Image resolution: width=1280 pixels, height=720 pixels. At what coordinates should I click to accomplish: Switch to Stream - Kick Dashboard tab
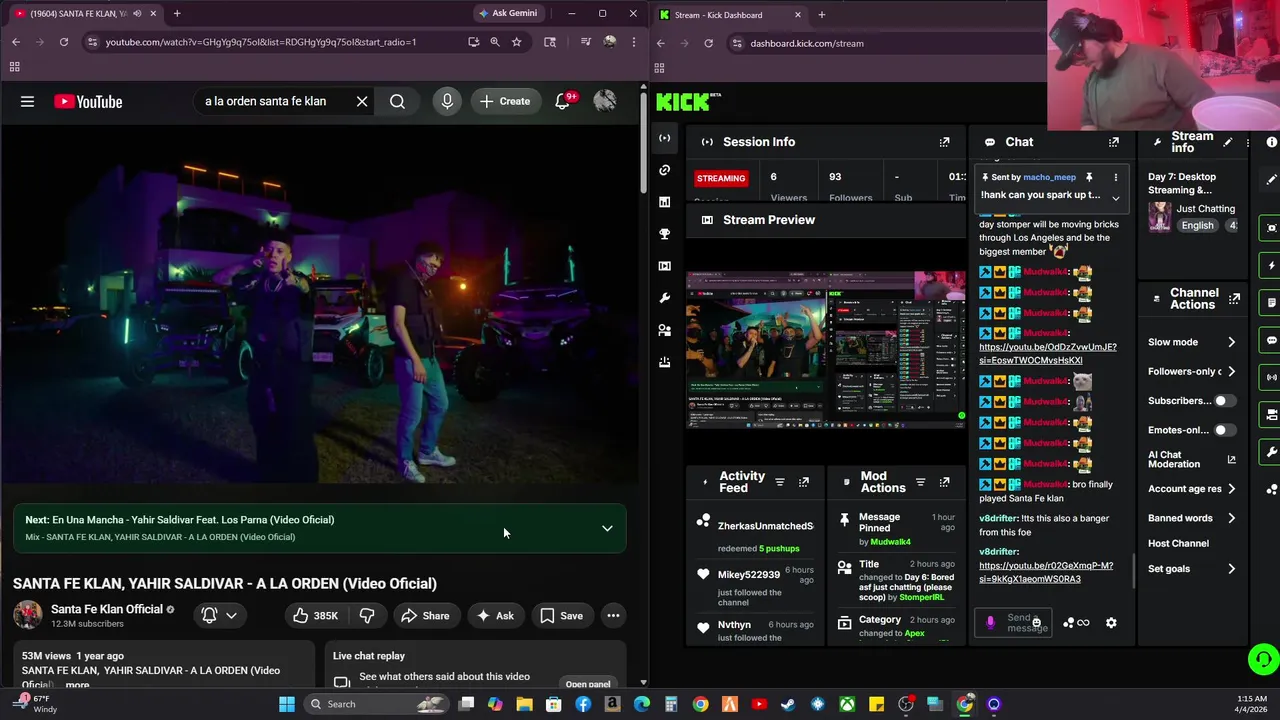pos(730,15)
